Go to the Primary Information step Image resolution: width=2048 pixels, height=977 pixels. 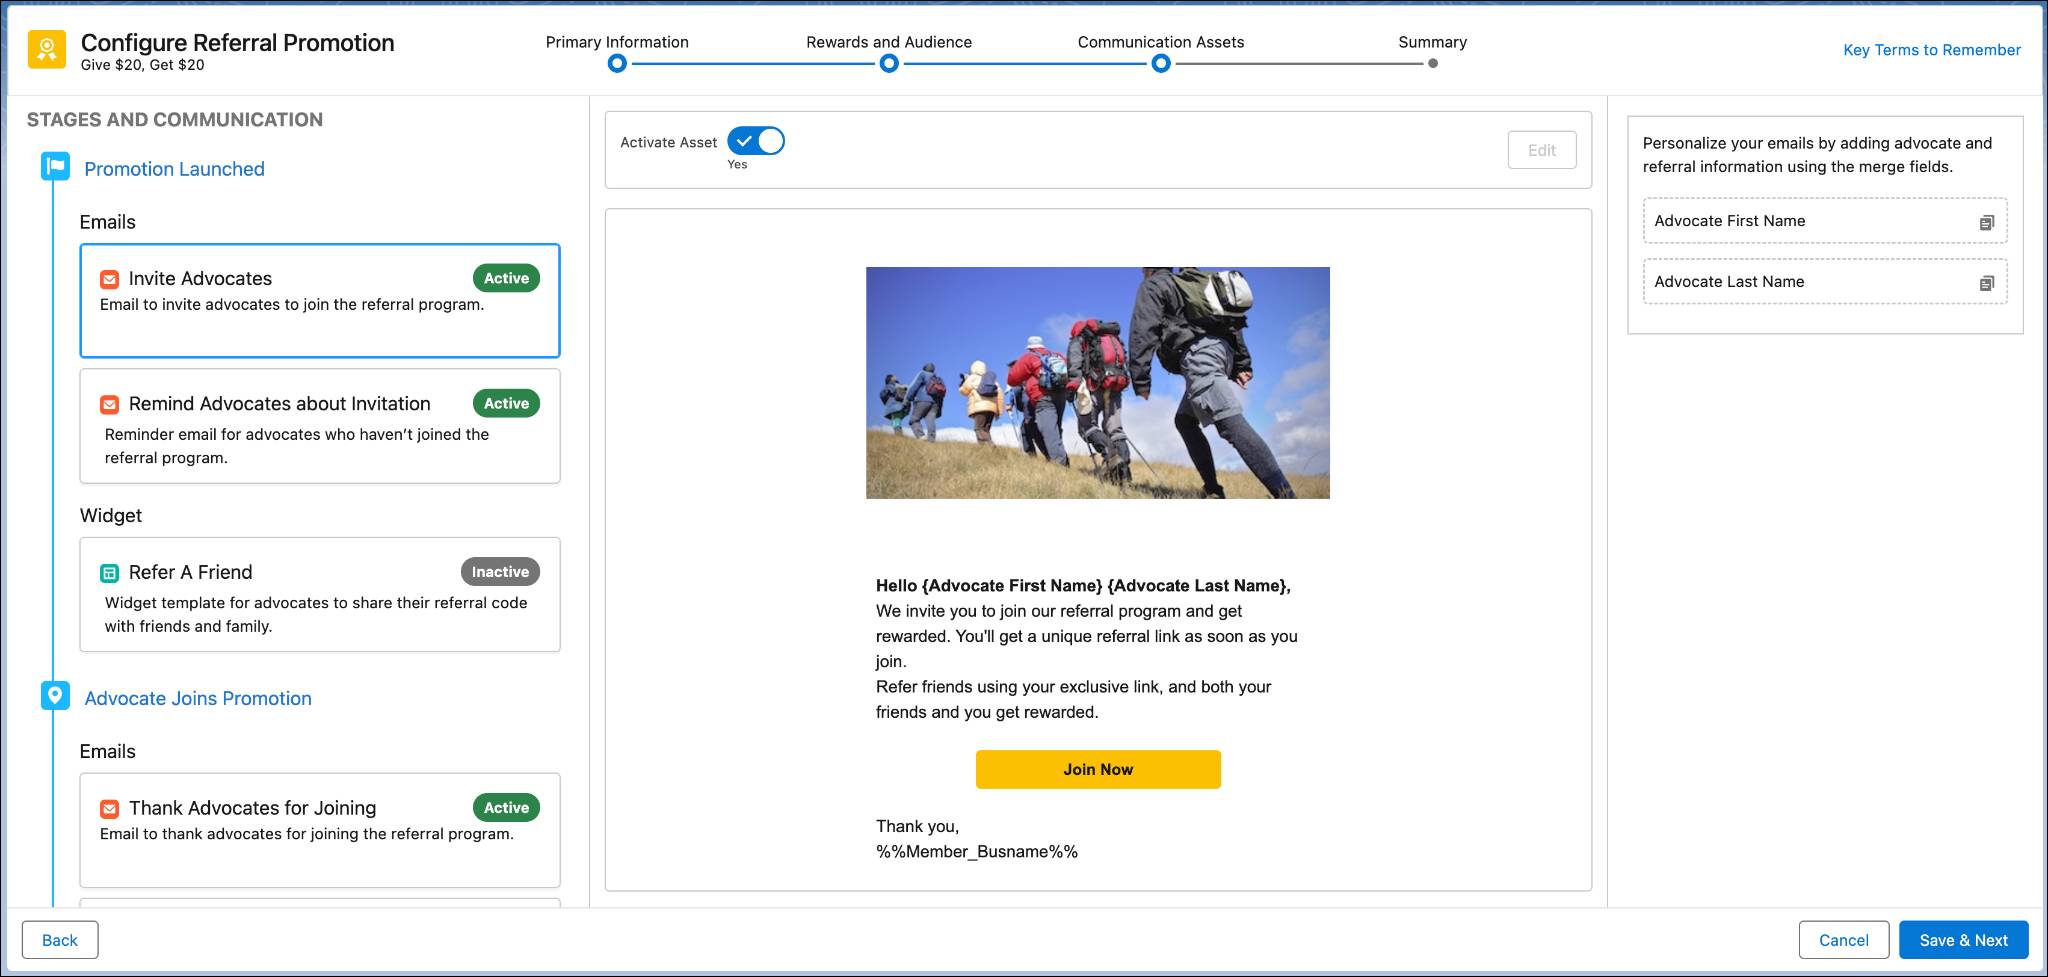pos(617,63)
